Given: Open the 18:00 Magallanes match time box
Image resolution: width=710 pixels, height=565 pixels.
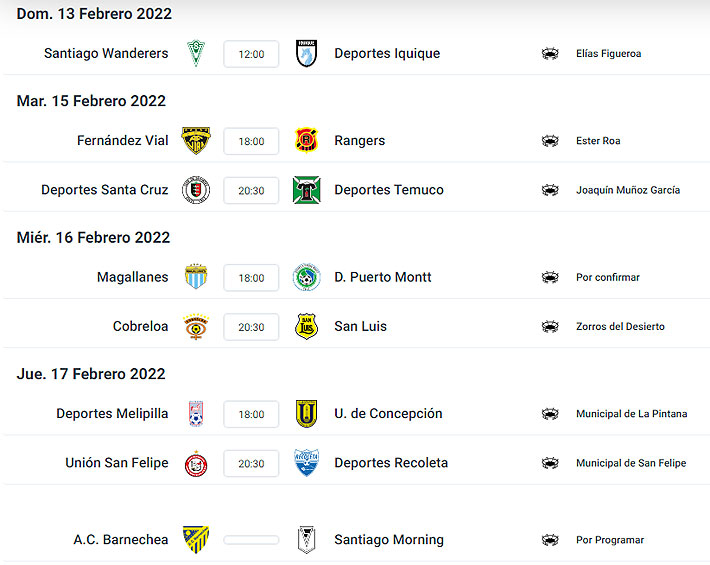Looking at the screenshot, I should pos(251,278).
